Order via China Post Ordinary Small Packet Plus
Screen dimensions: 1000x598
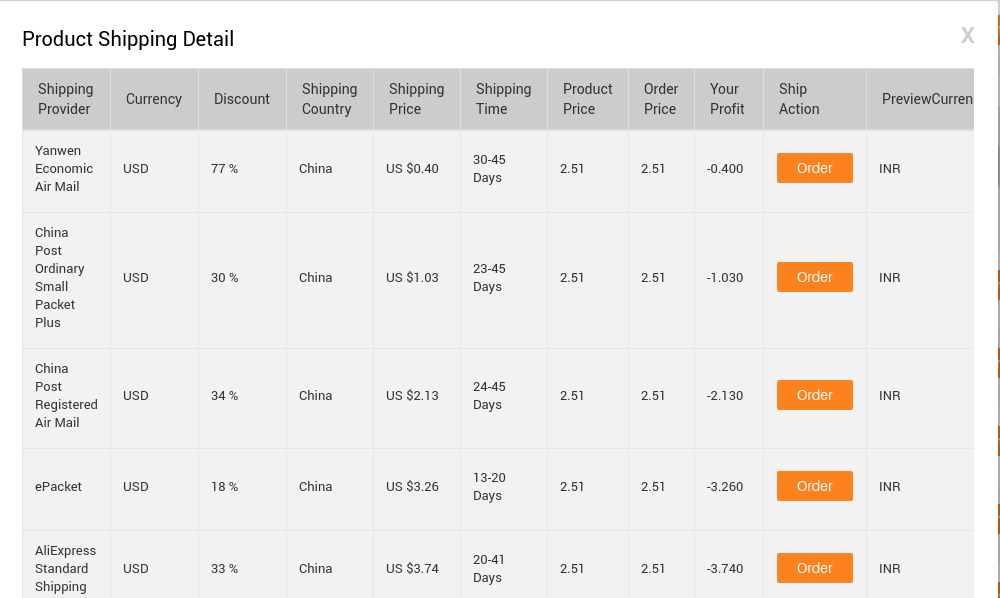pyautogui.click(x=814, y=277)
